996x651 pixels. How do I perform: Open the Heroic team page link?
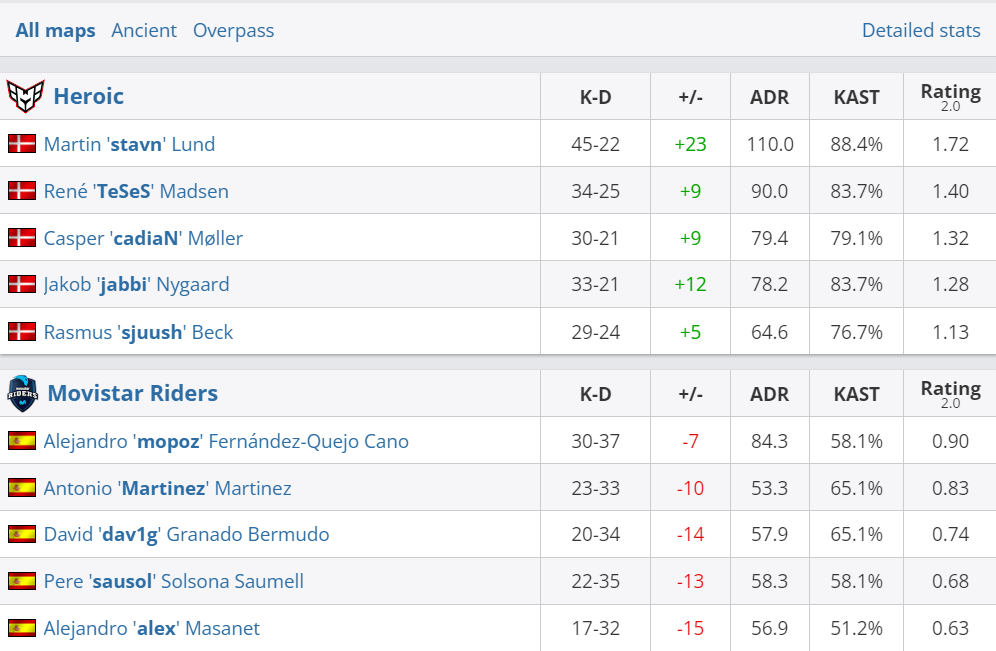pos(88,96)
